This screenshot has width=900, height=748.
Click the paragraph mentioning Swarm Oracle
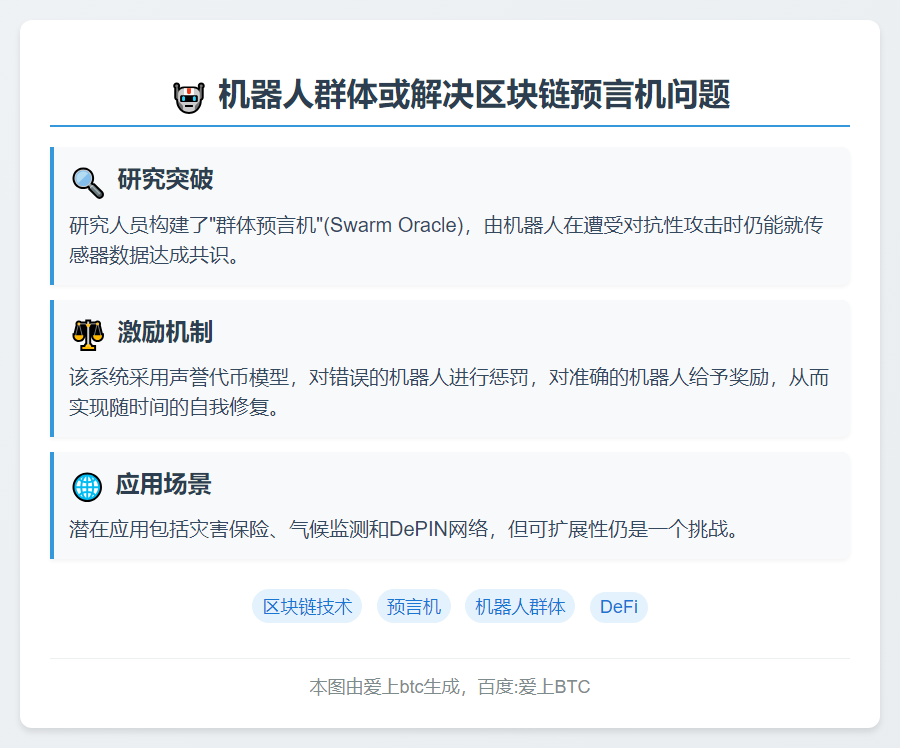point(446,240)
